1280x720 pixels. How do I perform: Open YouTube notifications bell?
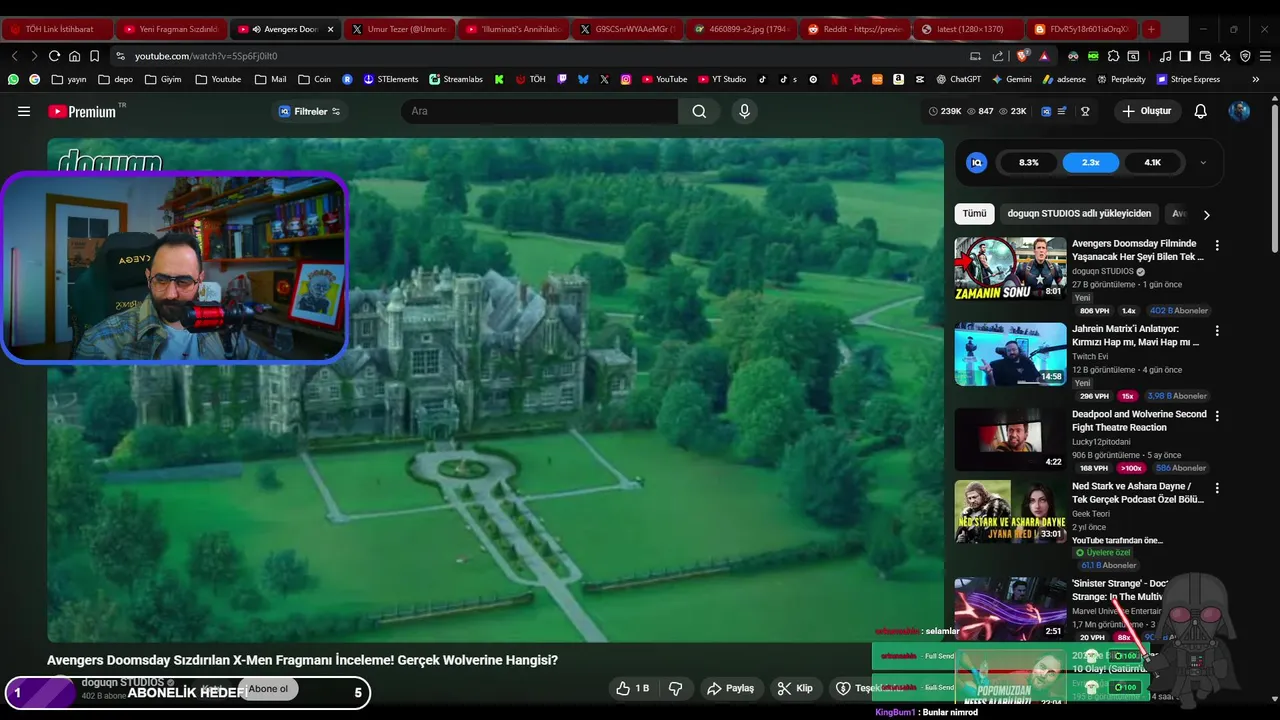(x=1200, y=111)
